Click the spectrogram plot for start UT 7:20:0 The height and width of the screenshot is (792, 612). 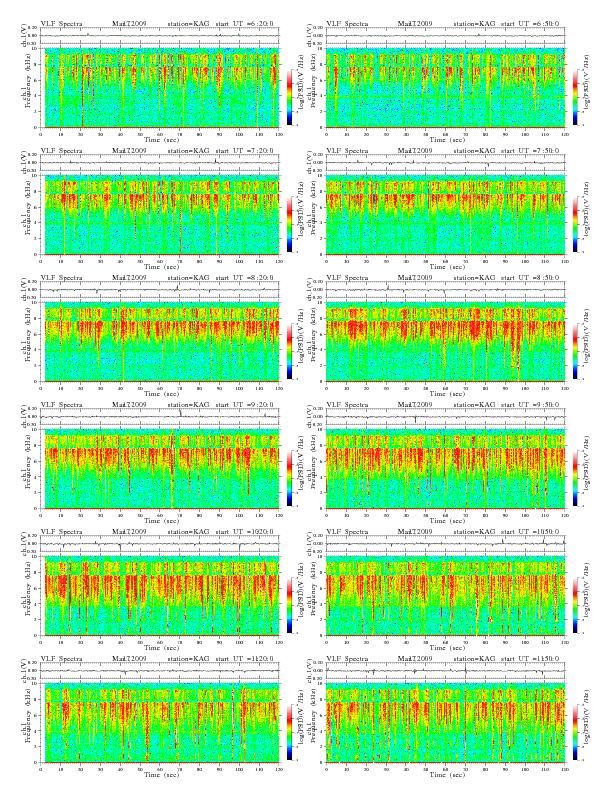(x=160, y=215)
